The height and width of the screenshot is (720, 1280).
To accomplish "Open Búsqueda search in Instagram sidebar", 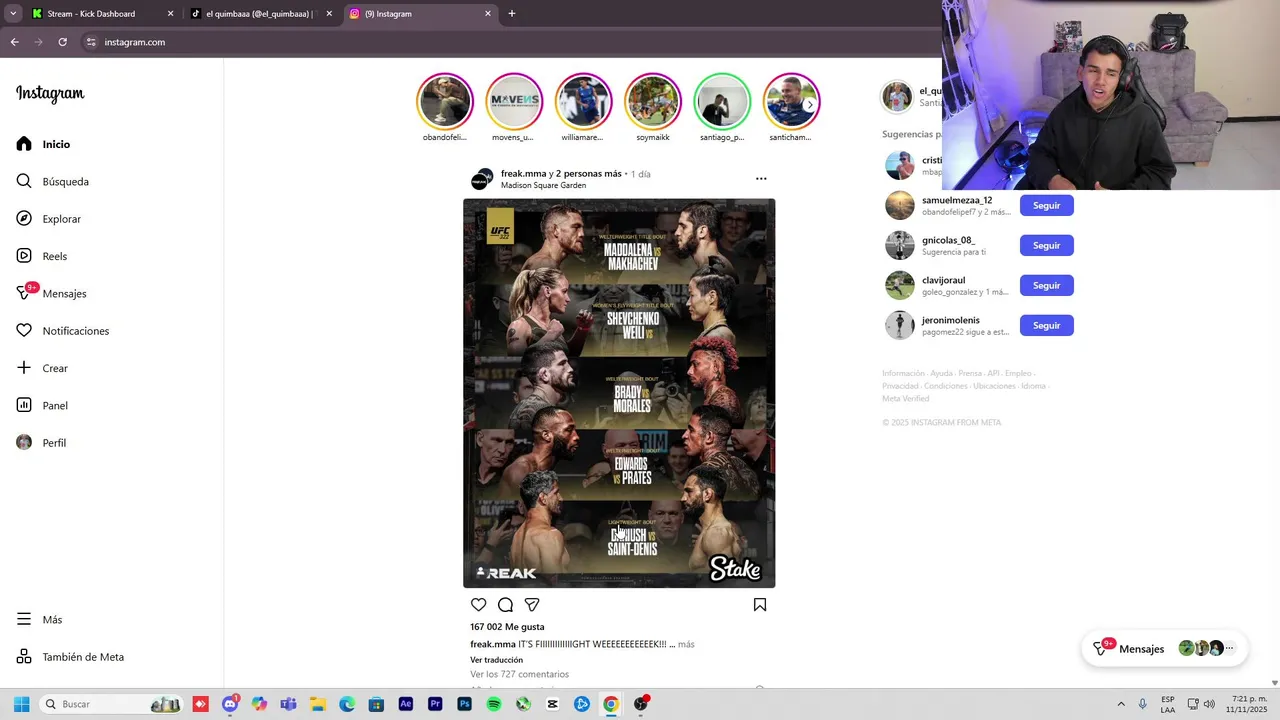I will click(x=52, y=182).
